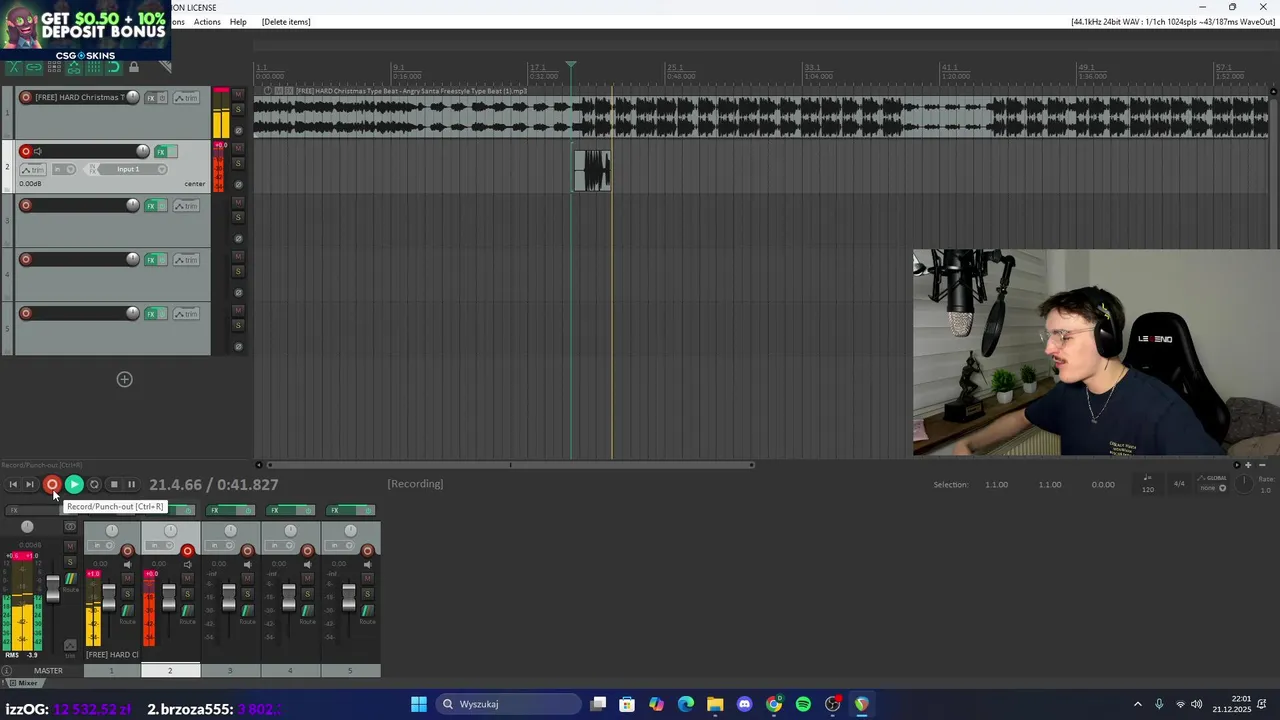The width and height of the screenshot is (1280, 720).
Task: Open the FX chain on track 4
Action: pyautogui.click(x=151, y=260)
